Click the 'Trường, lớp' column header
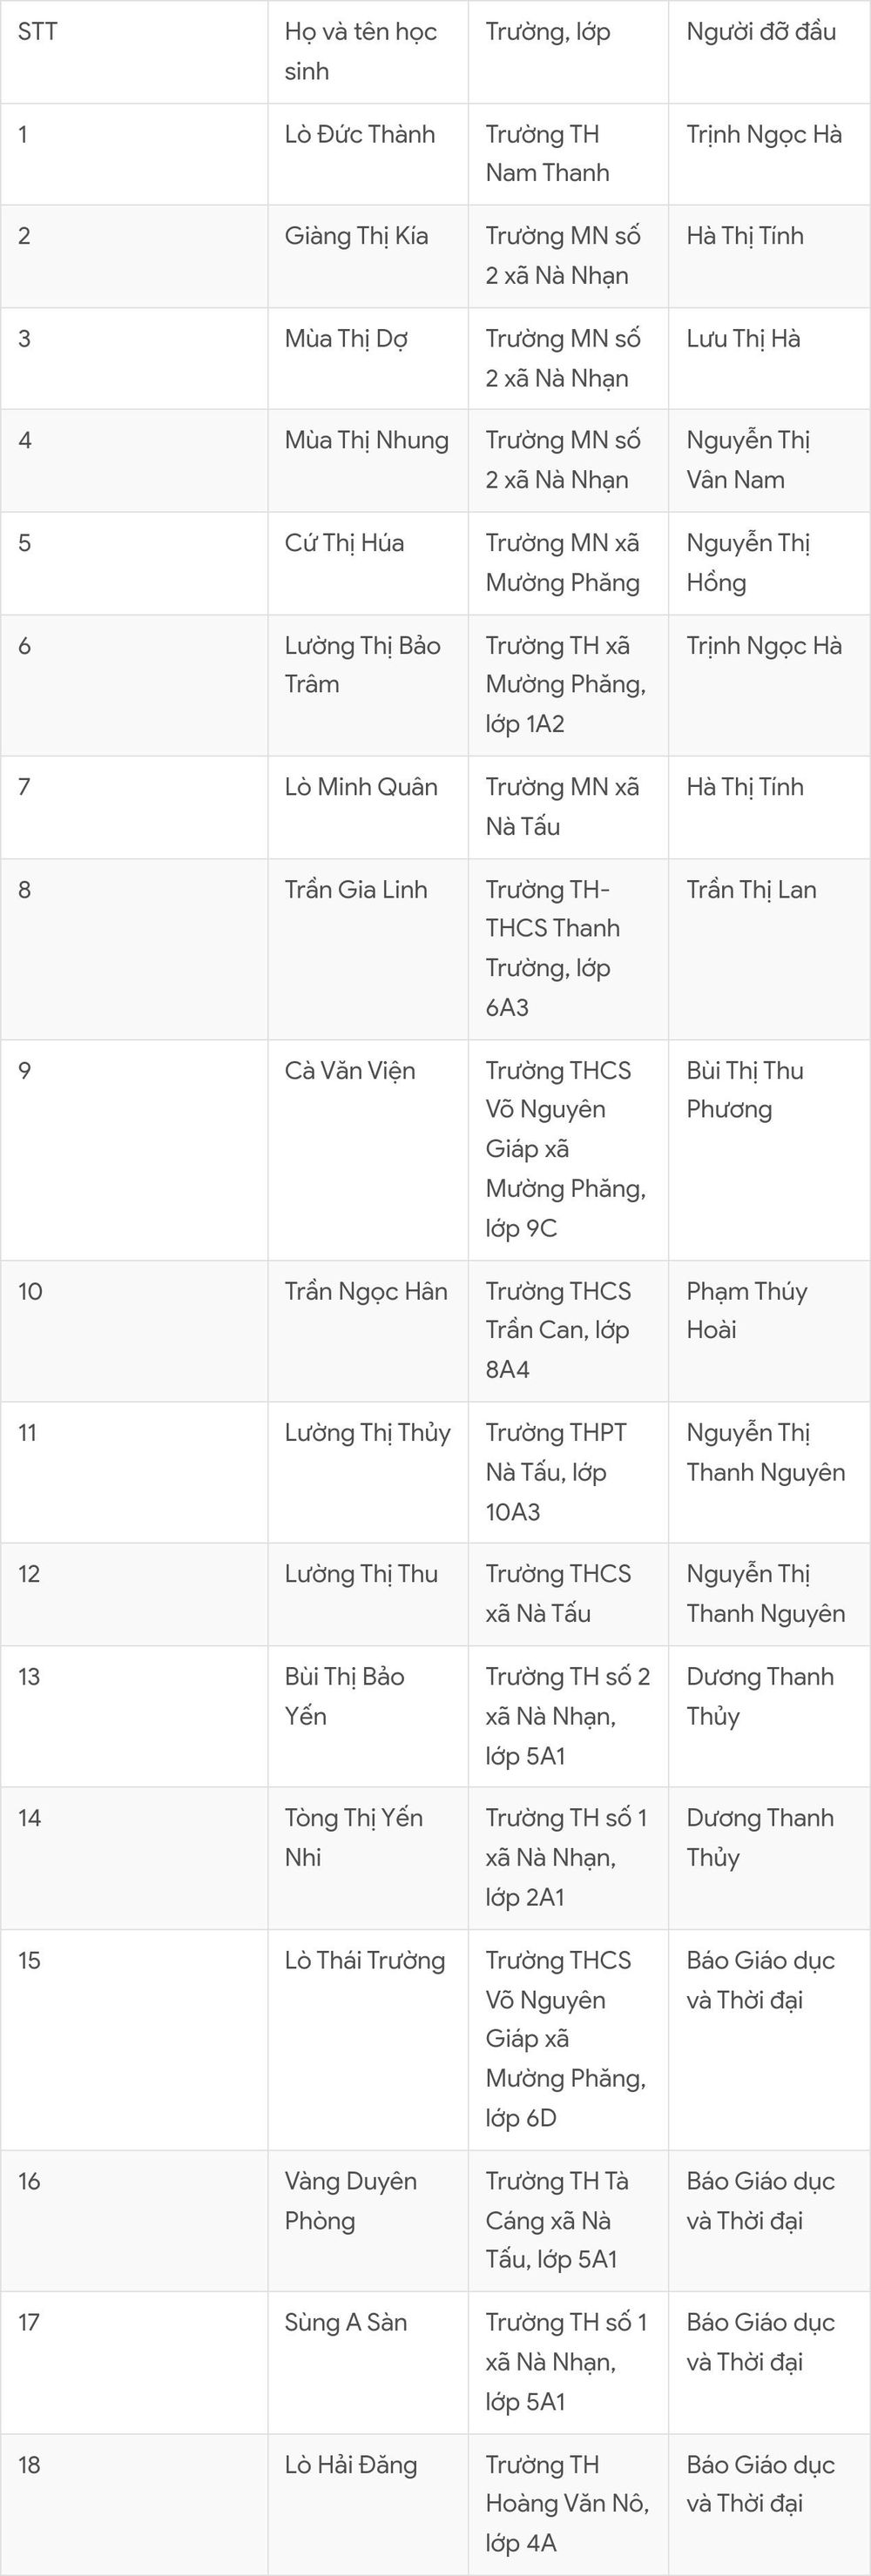Viewport: 871px width, 2576px height. pyautogui.click(x=548, y=32)
